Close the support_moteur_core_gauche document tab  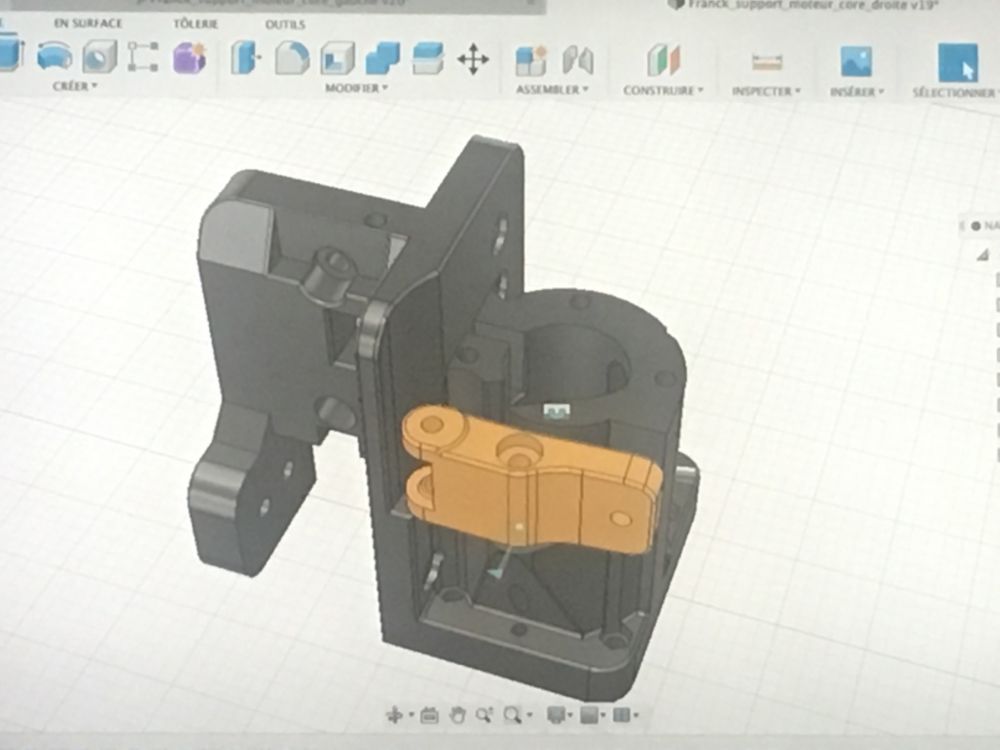530,3
